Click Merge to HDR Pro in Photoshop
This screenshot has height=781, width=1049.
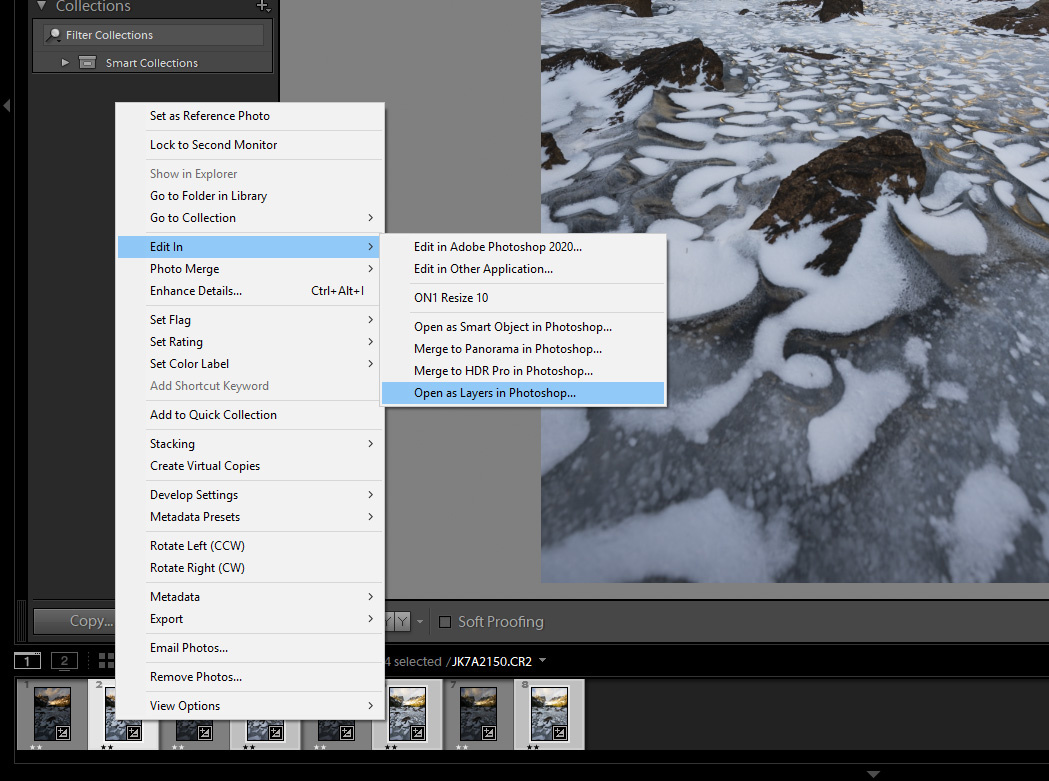click(x=503, y=371)
